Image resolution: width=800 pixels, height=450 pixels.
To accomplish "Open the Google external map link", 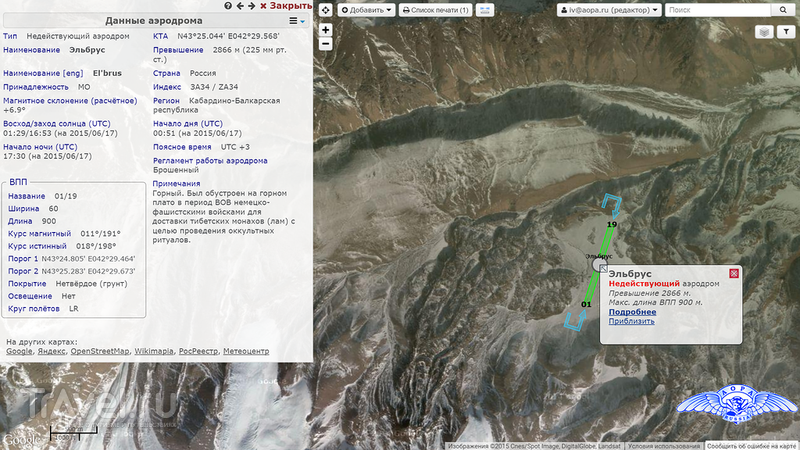I will pyautogui.click(x=19, y=351).
